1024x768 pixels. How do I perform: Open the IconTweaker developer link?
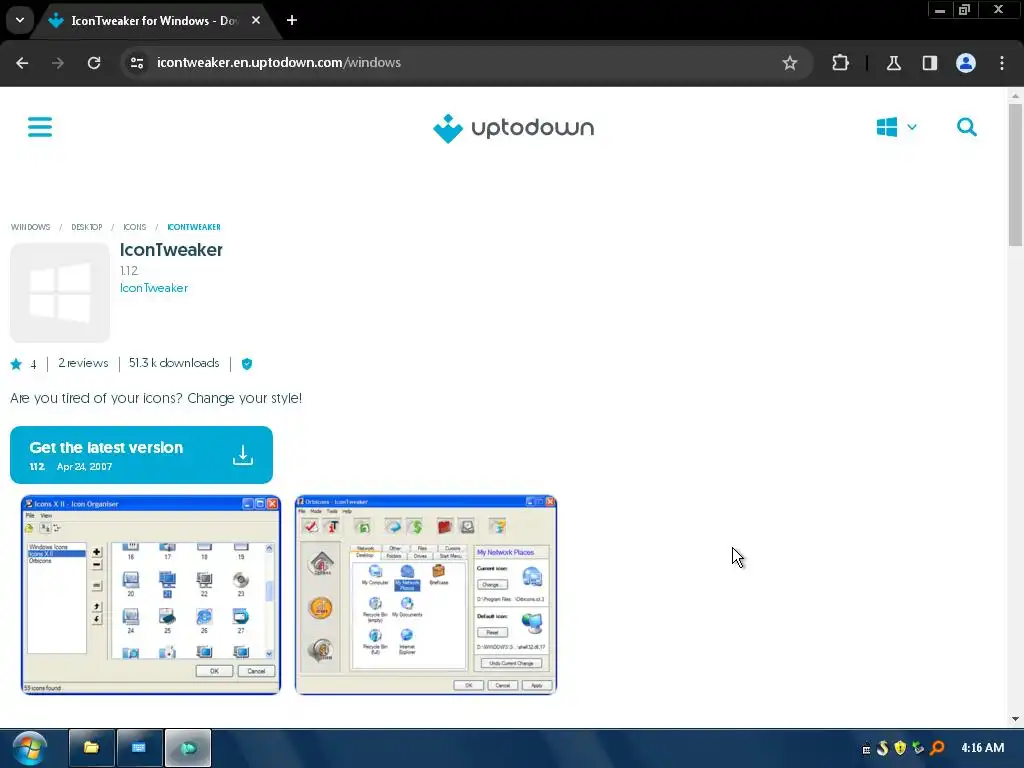[x=153, y=288]
